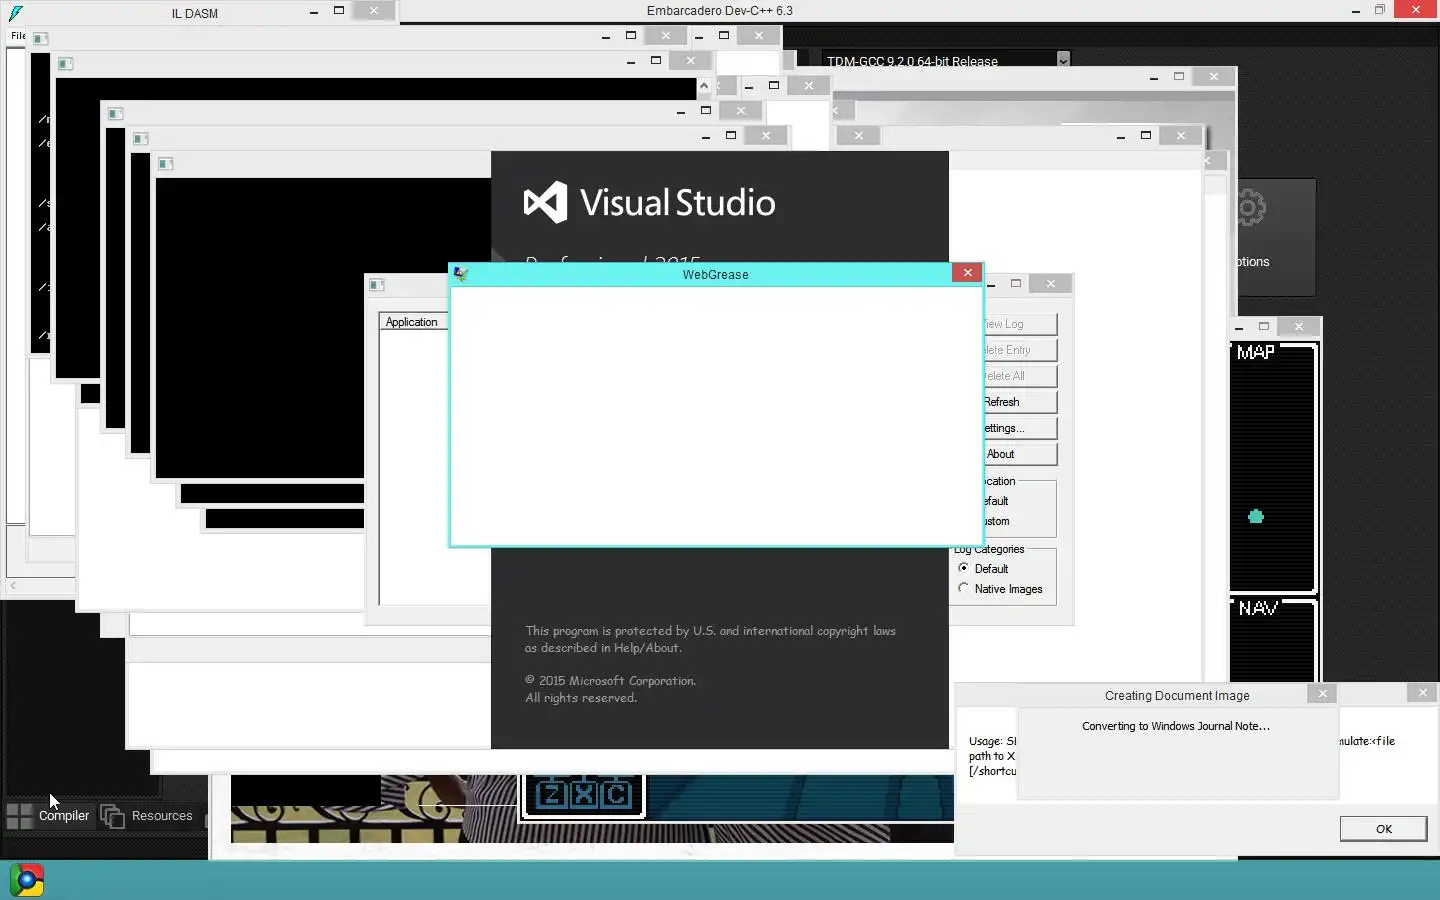Click the WebGrease title bar icon
The width and height of the screenshot is (1440, 900).
[460, 274]
